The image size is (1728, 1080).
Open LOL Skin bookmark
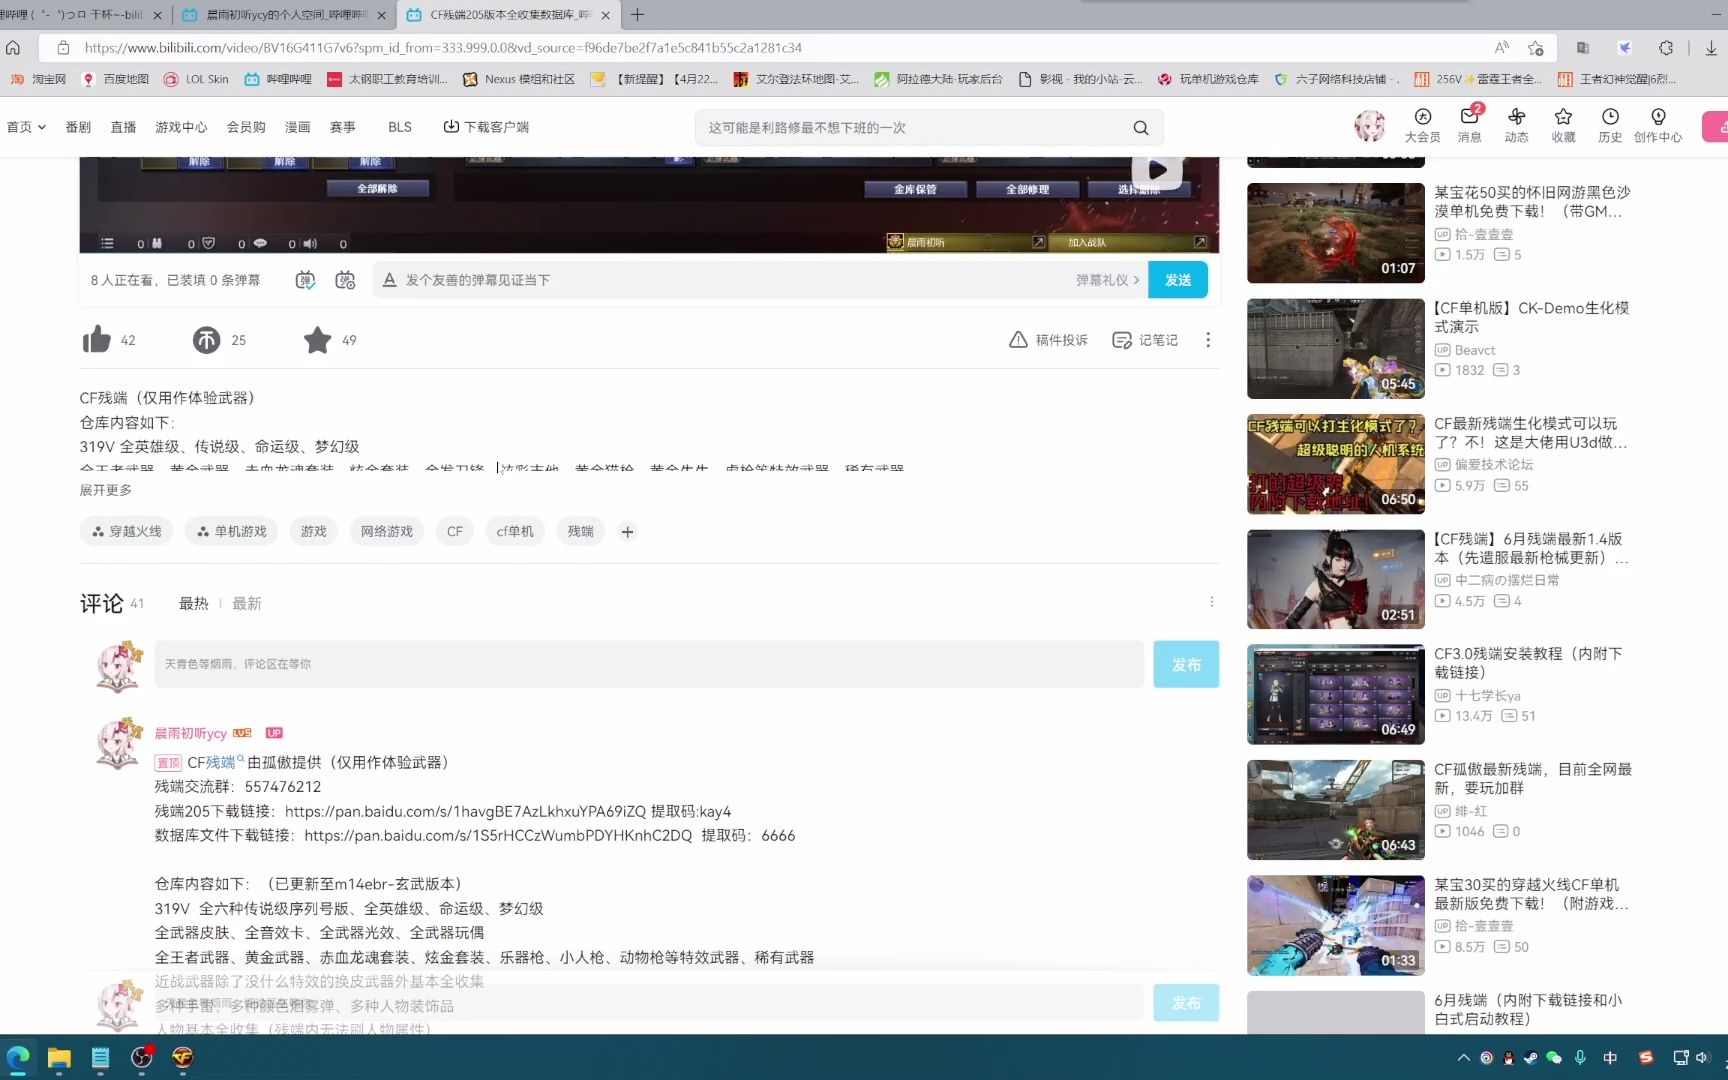[x=196, y=79]
